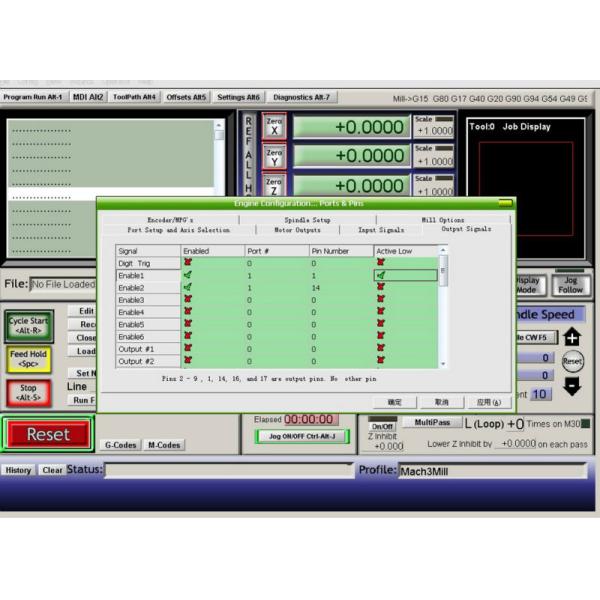Click the round spindle Reset button
This screenshot has height=600, width=600.
[572, 361]
